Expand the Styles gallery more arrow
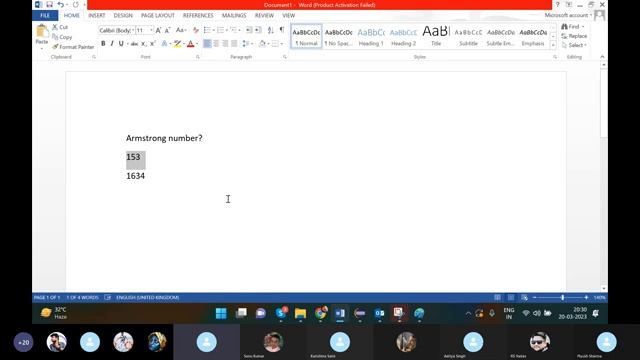This screenshot has height=360, width=640. point(553,45)
